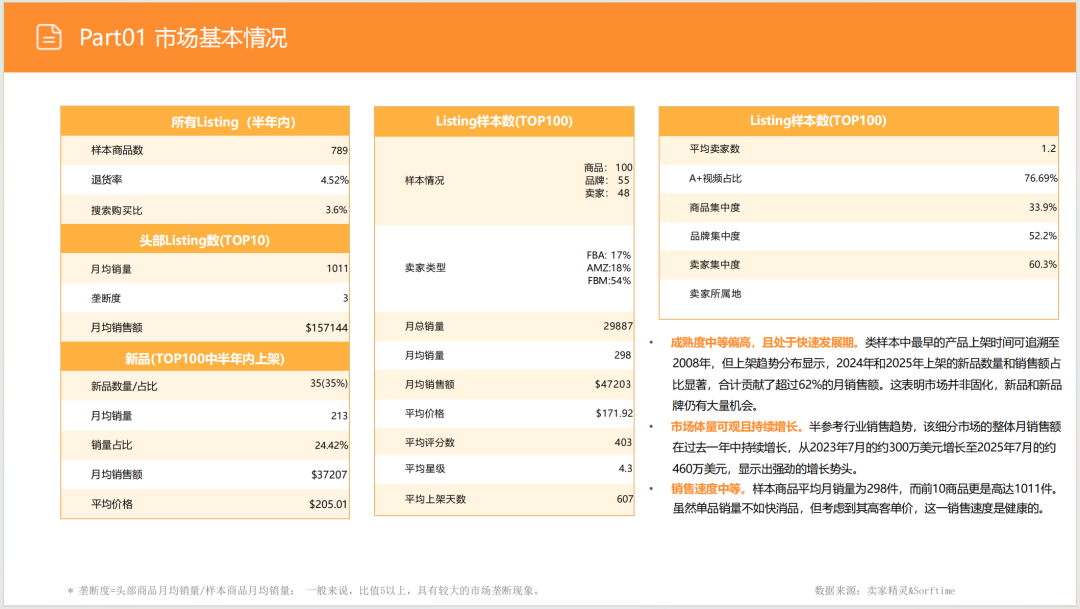Viewport: 1080px width, 609px height.
Task: Select the '退货率' label
Action: point(107,180)
